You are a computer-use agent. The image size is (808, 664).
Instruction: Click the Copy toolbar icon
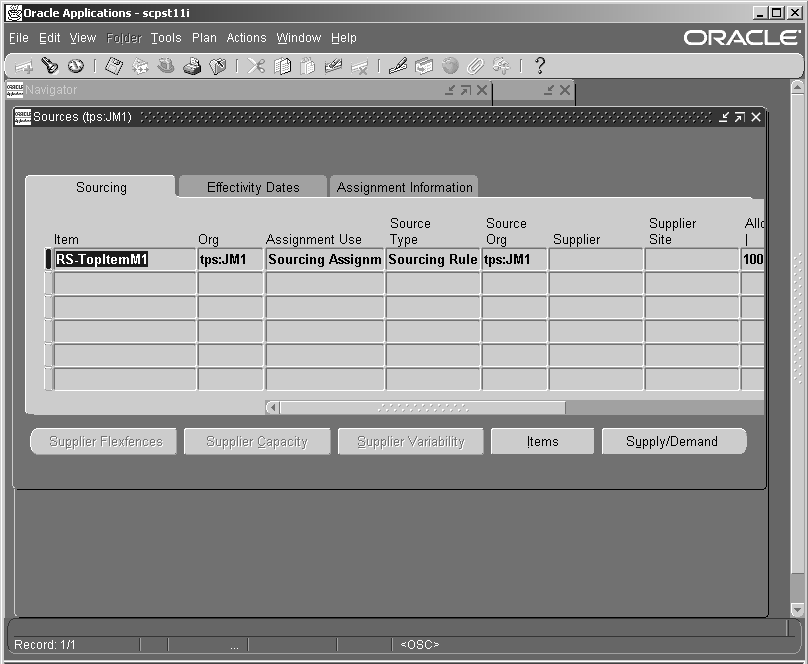tap(282, 66)
